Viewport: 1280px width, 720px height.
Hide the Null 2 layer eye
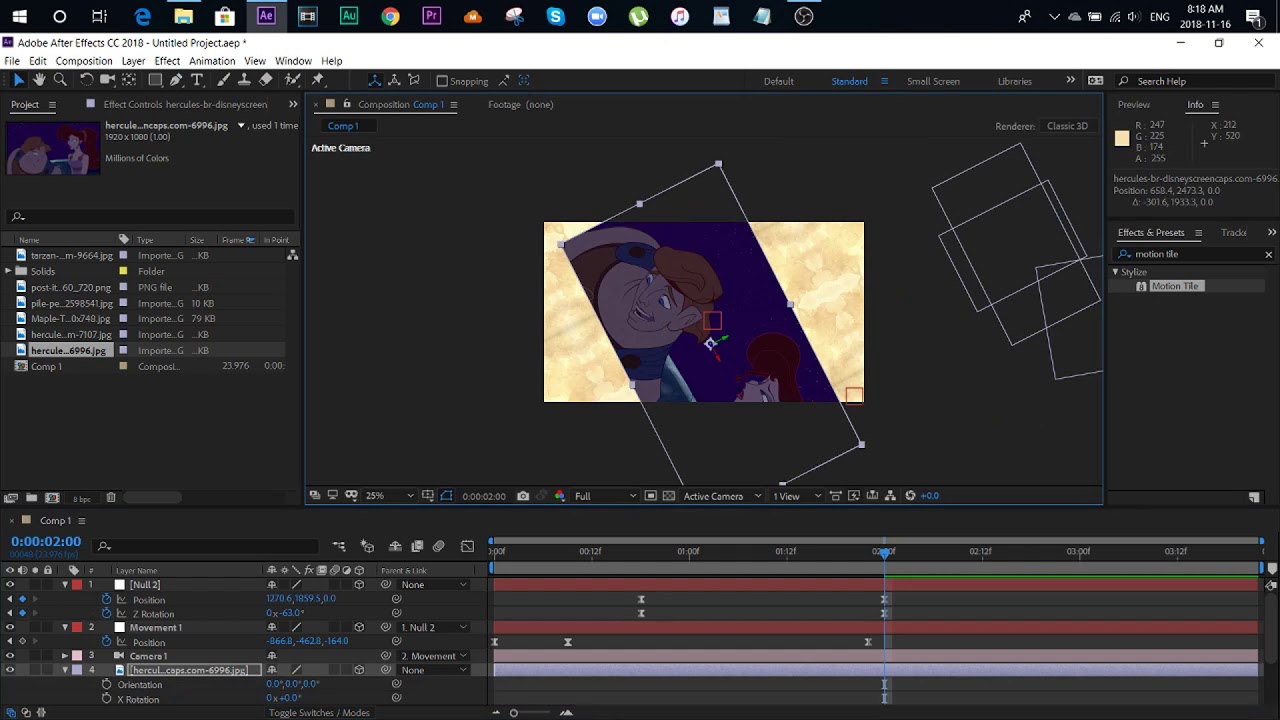10,585
